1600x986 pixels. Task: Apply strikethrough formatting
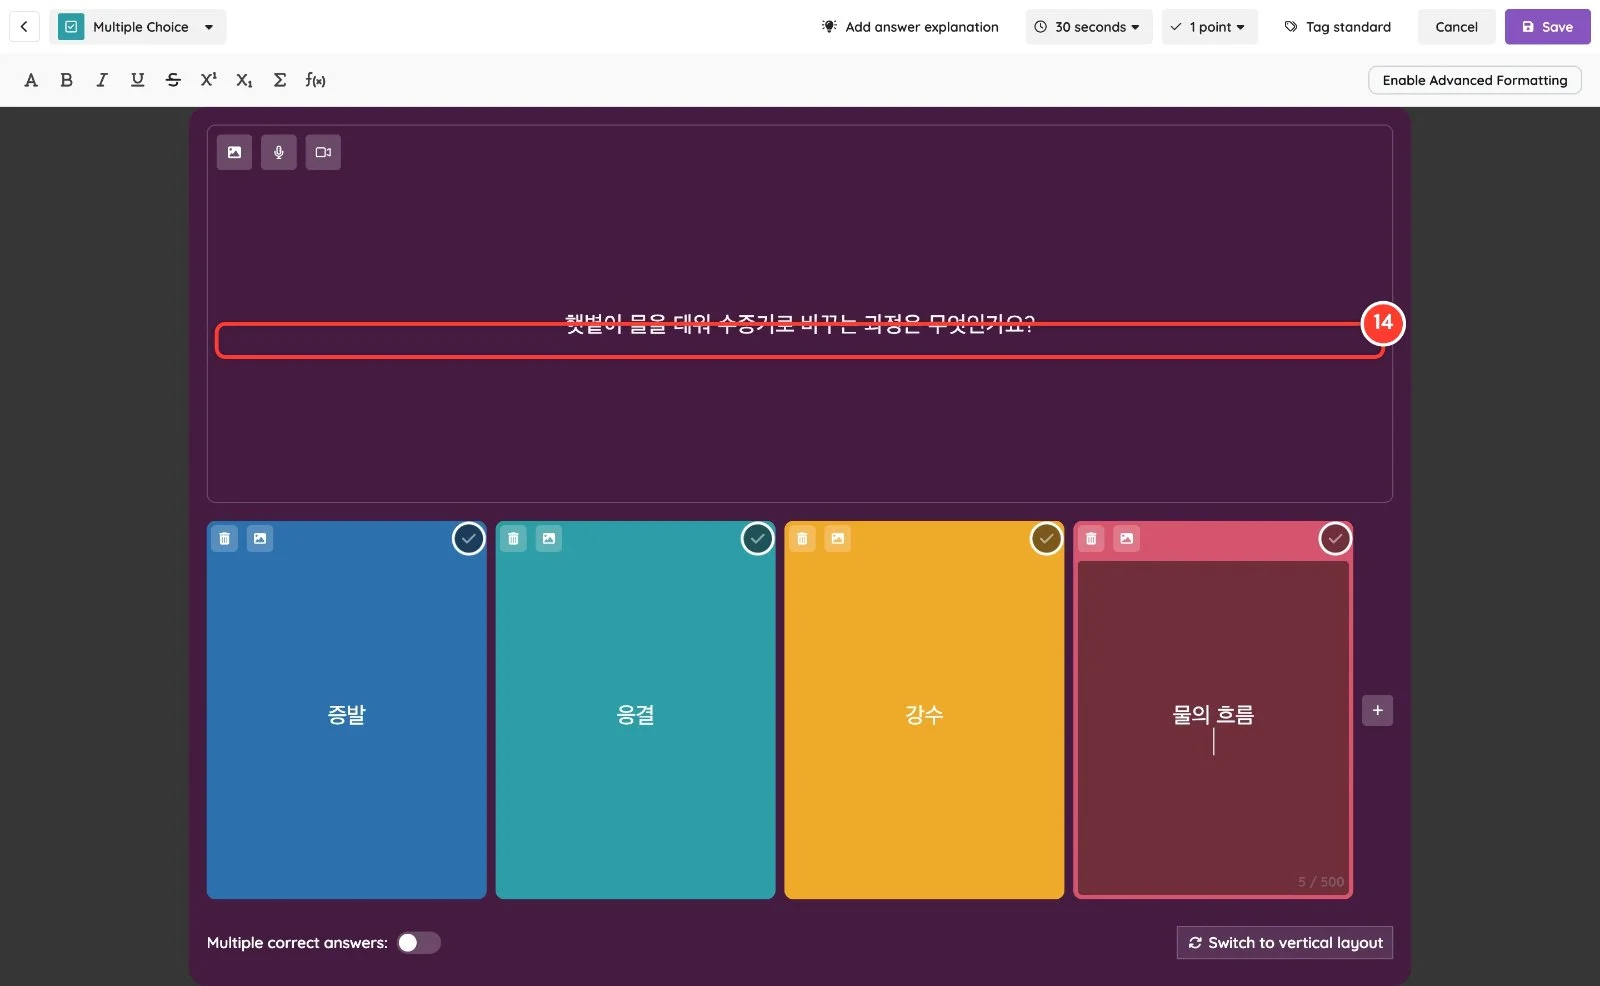tap(173, 80)
